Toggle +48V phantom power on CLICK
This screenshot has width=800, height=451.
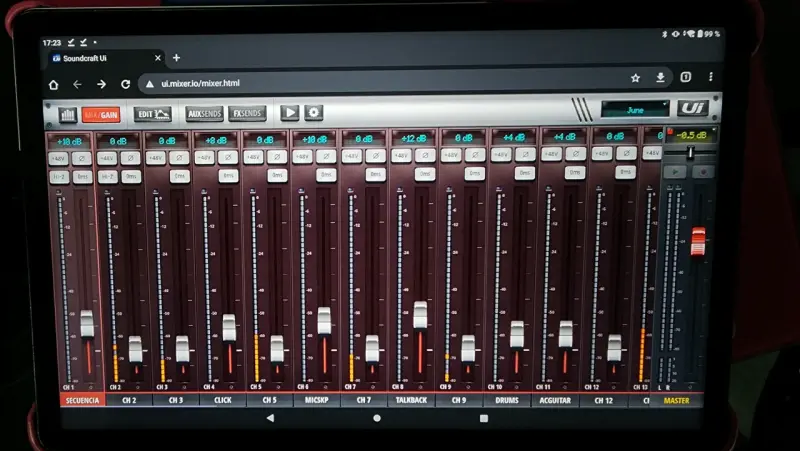click(x=204, y=158)
